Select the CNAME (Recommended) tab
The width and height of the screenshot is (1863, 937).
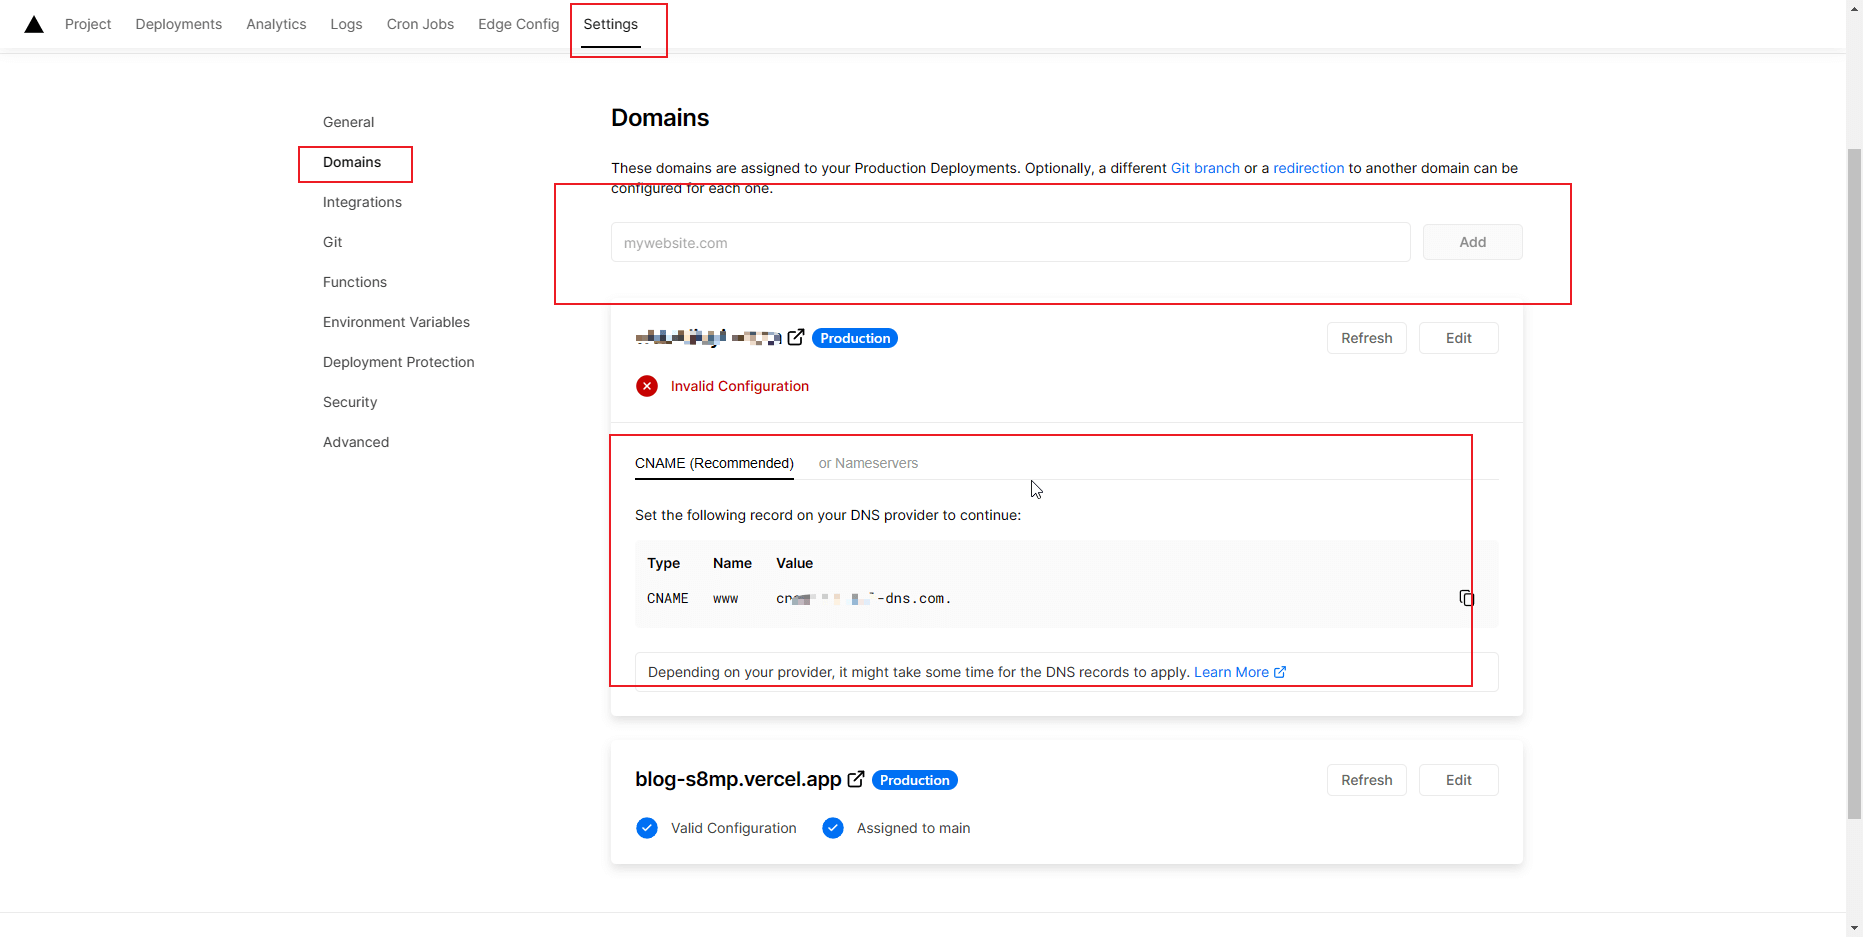click(x=714, y=463)
